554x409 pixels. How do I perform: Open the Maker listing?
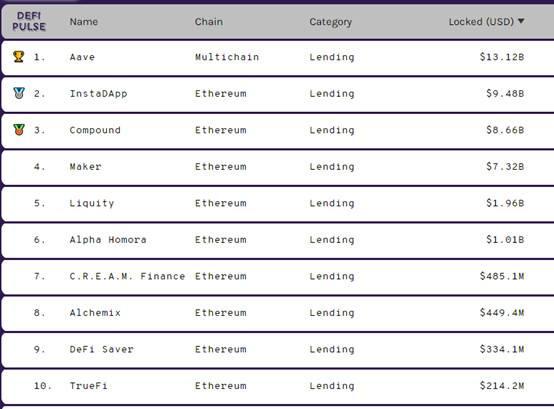coord(86,166)
